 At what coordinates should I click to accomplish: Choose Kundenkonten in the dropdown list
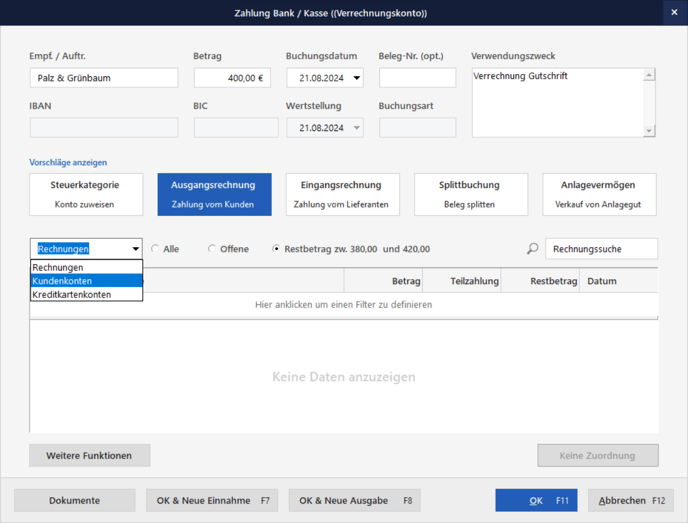(86, 281)
